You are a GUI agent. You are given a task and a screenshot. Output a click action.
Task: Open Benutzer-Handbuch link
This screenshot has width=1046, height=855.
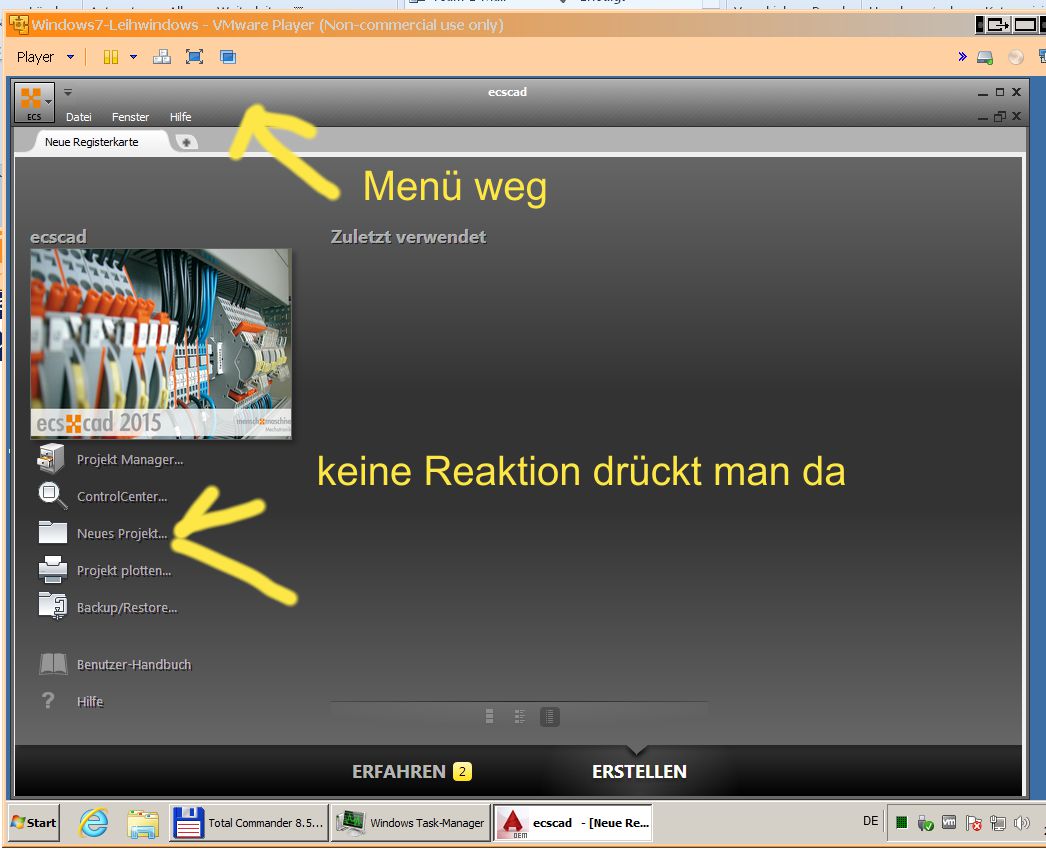(134, 665)
